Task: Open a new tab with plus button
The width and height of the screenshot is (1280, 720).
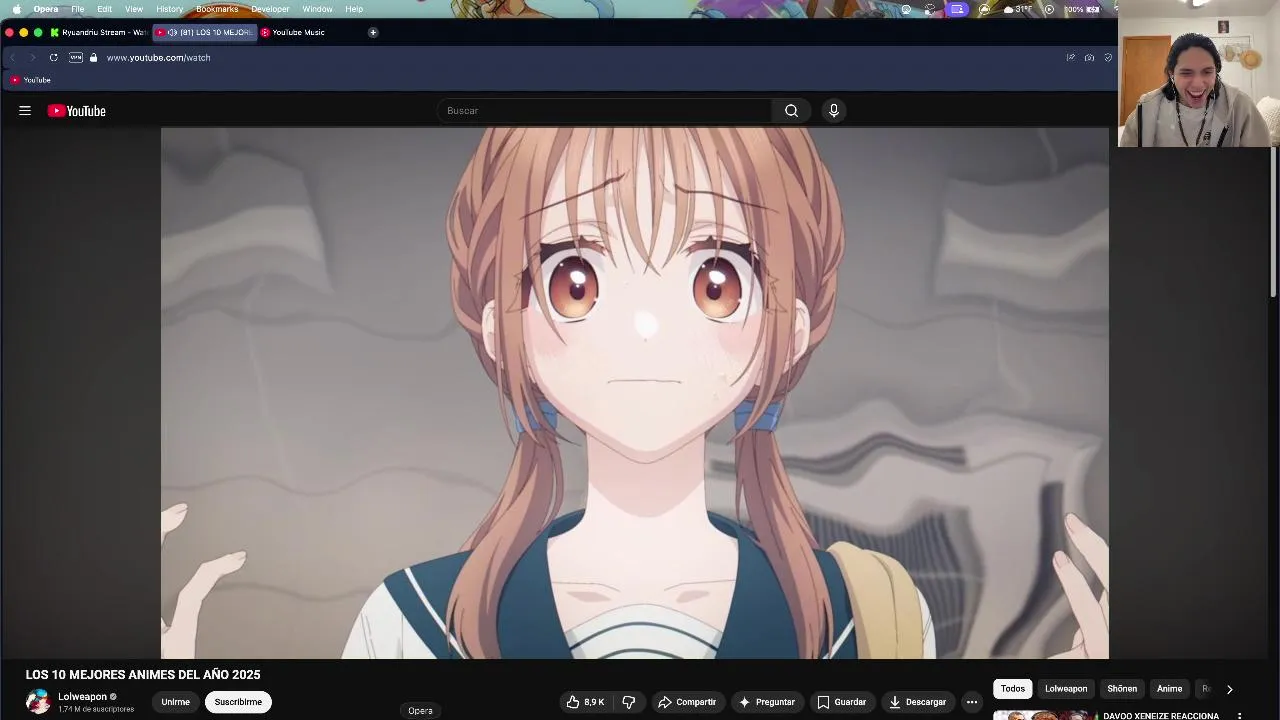Action: 373,32
